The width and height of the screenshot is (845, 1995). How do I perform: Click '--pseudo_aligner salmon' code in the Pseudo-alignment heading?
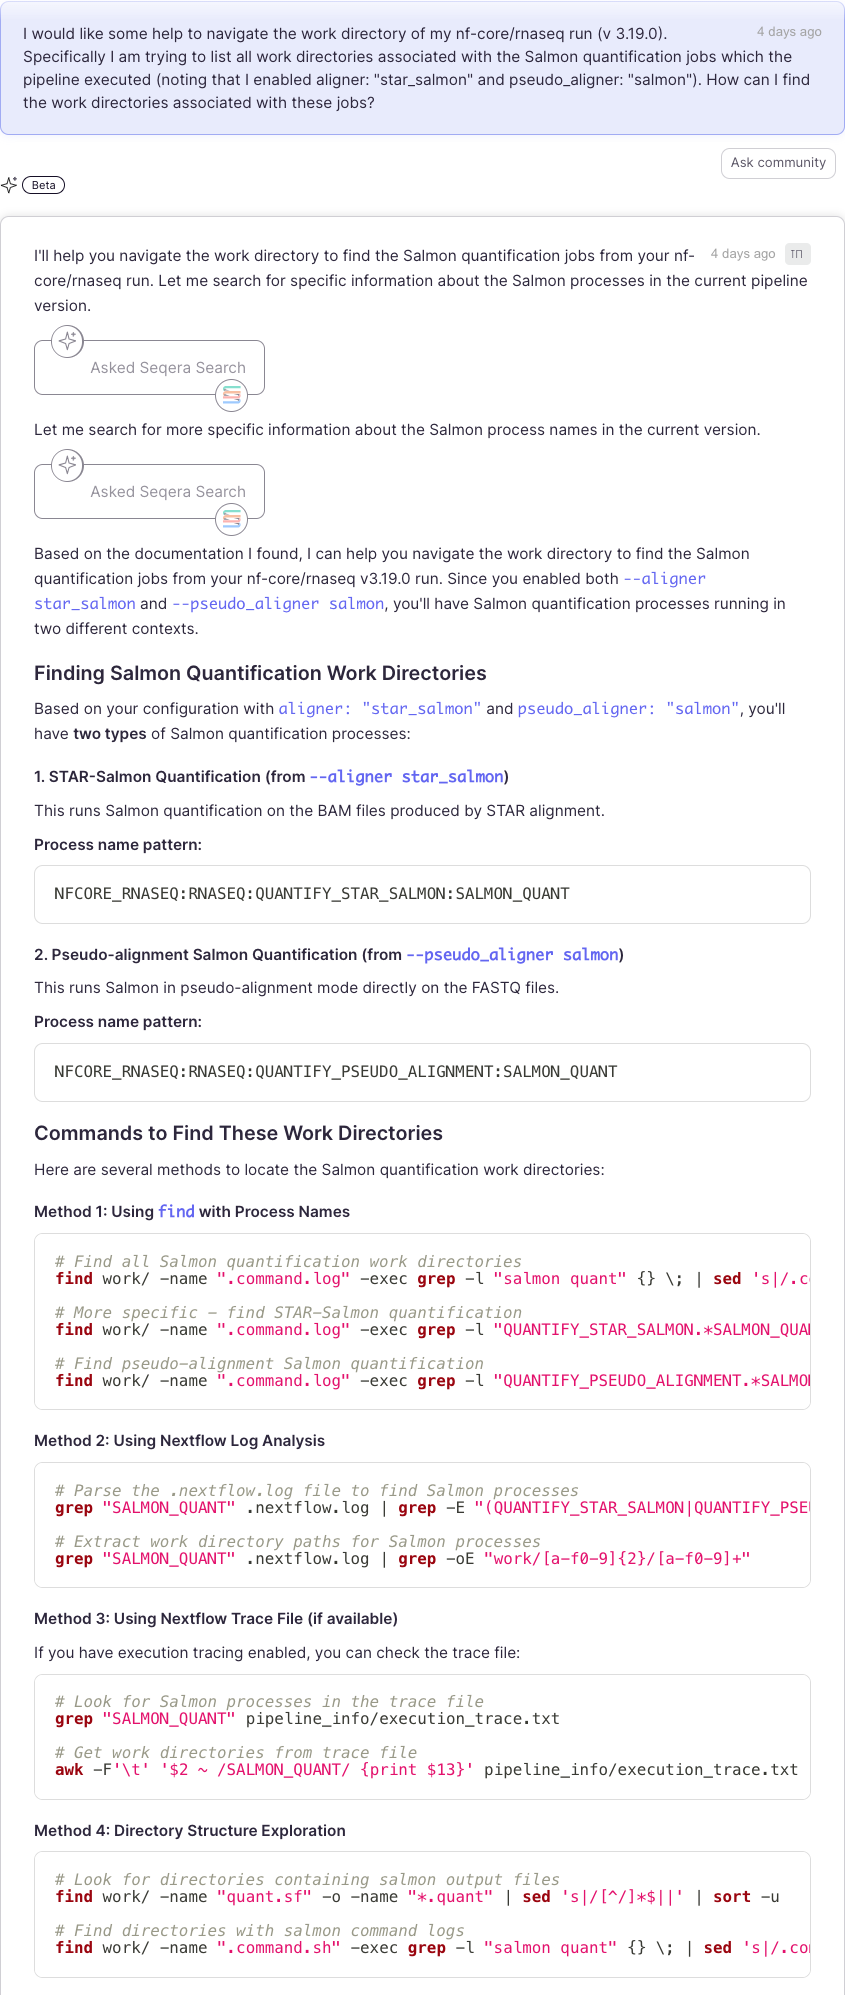[512, 955]
